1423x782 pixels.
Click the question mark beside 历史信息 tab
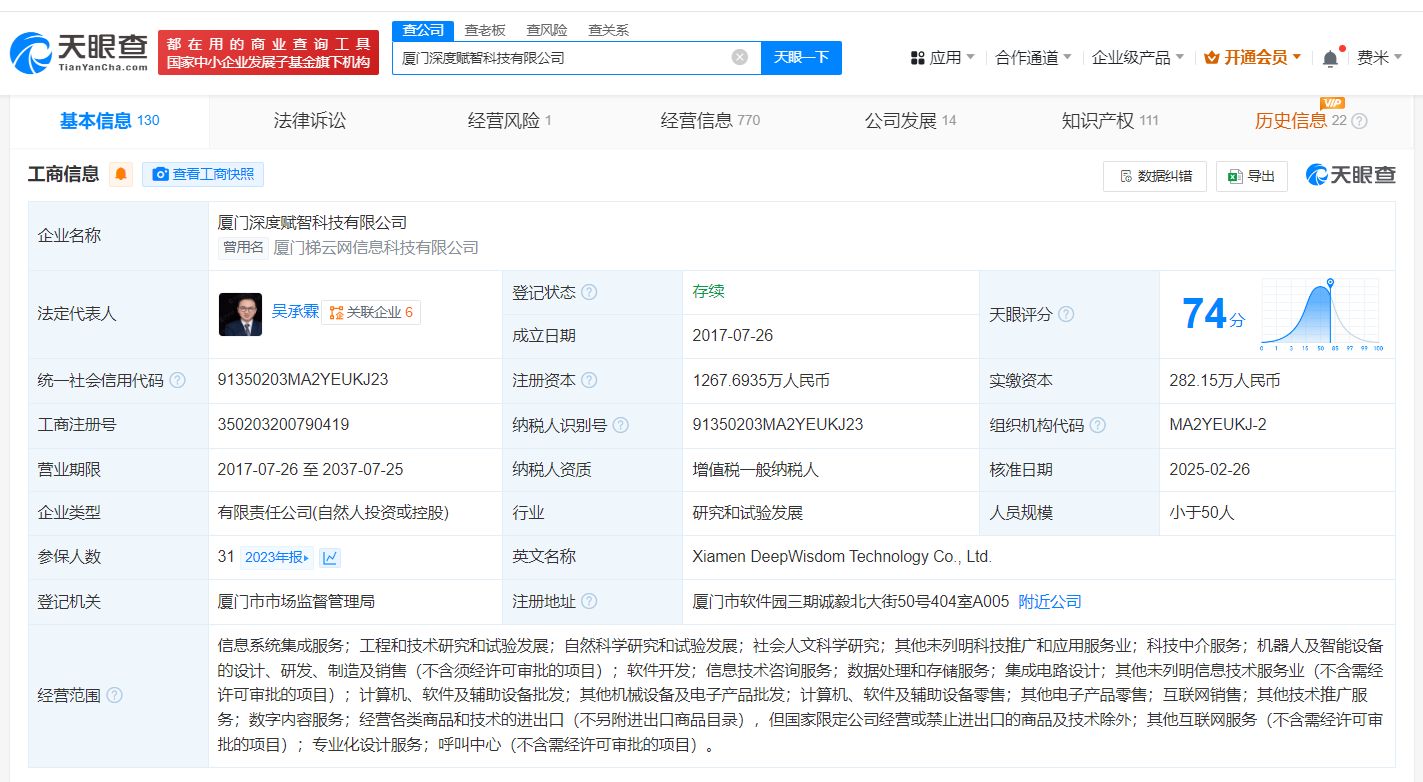[x=1359, y=121]
